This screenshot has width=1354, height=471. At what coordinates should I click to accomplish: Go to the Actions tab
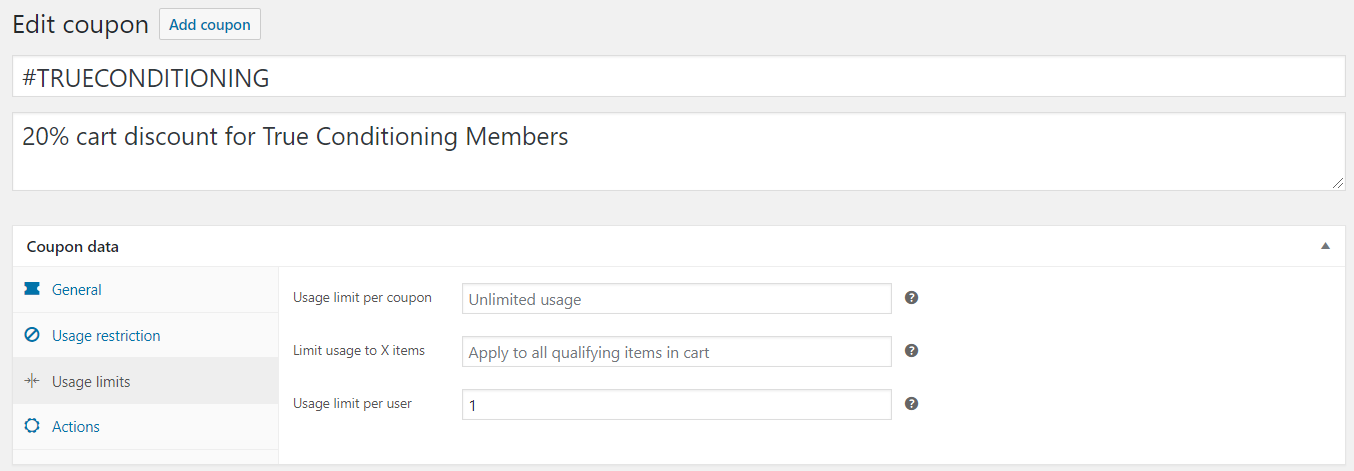coord(76,427)
